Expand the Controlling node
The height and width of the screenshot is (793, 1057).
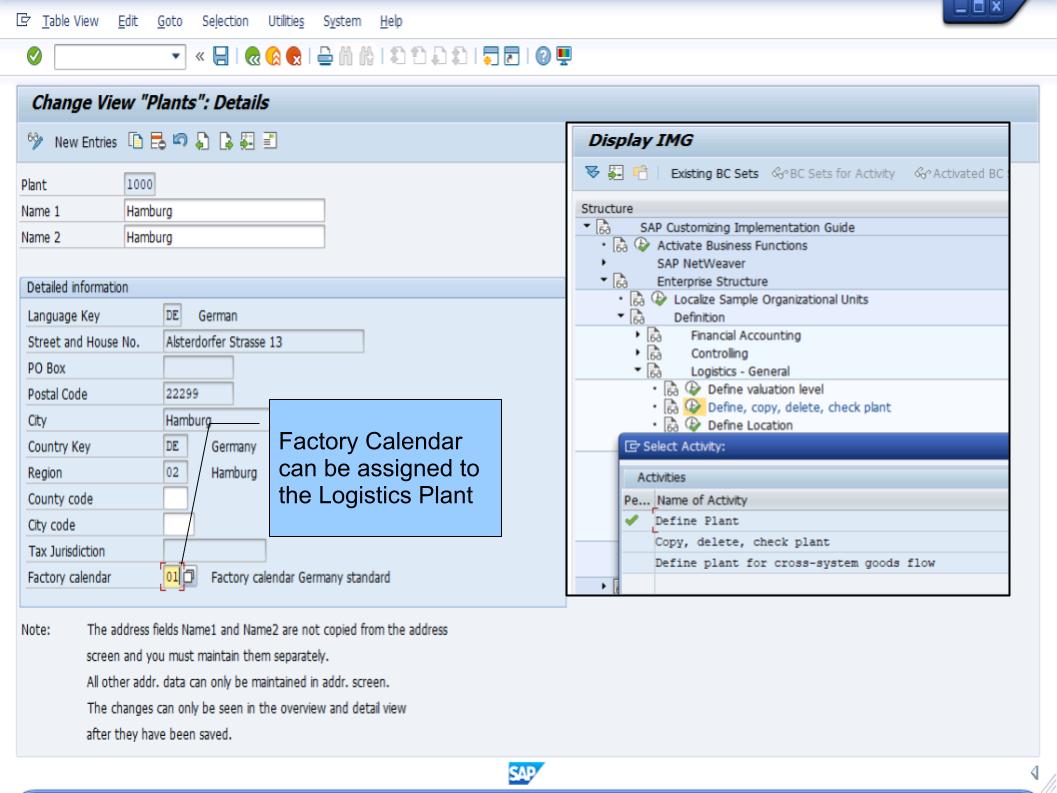pyautogui.click(x=638, y=352)
